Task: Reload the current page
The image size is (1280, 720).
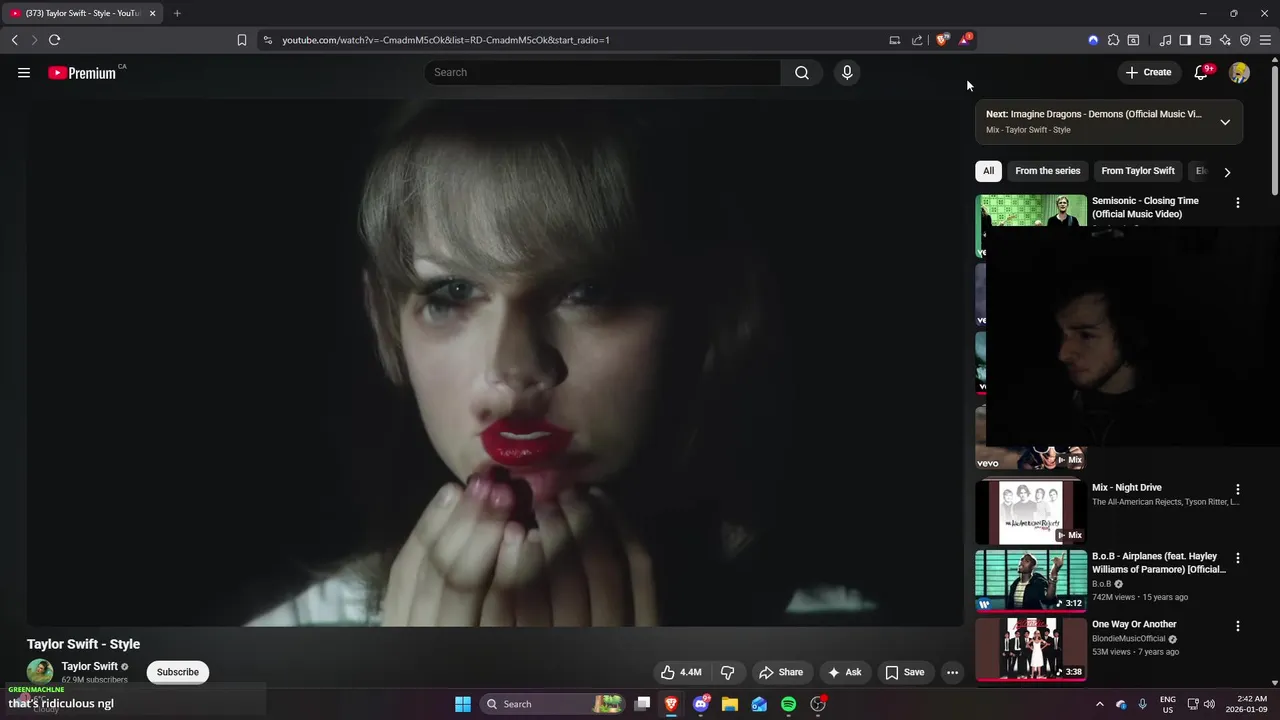Action: [x=54, y=40]
